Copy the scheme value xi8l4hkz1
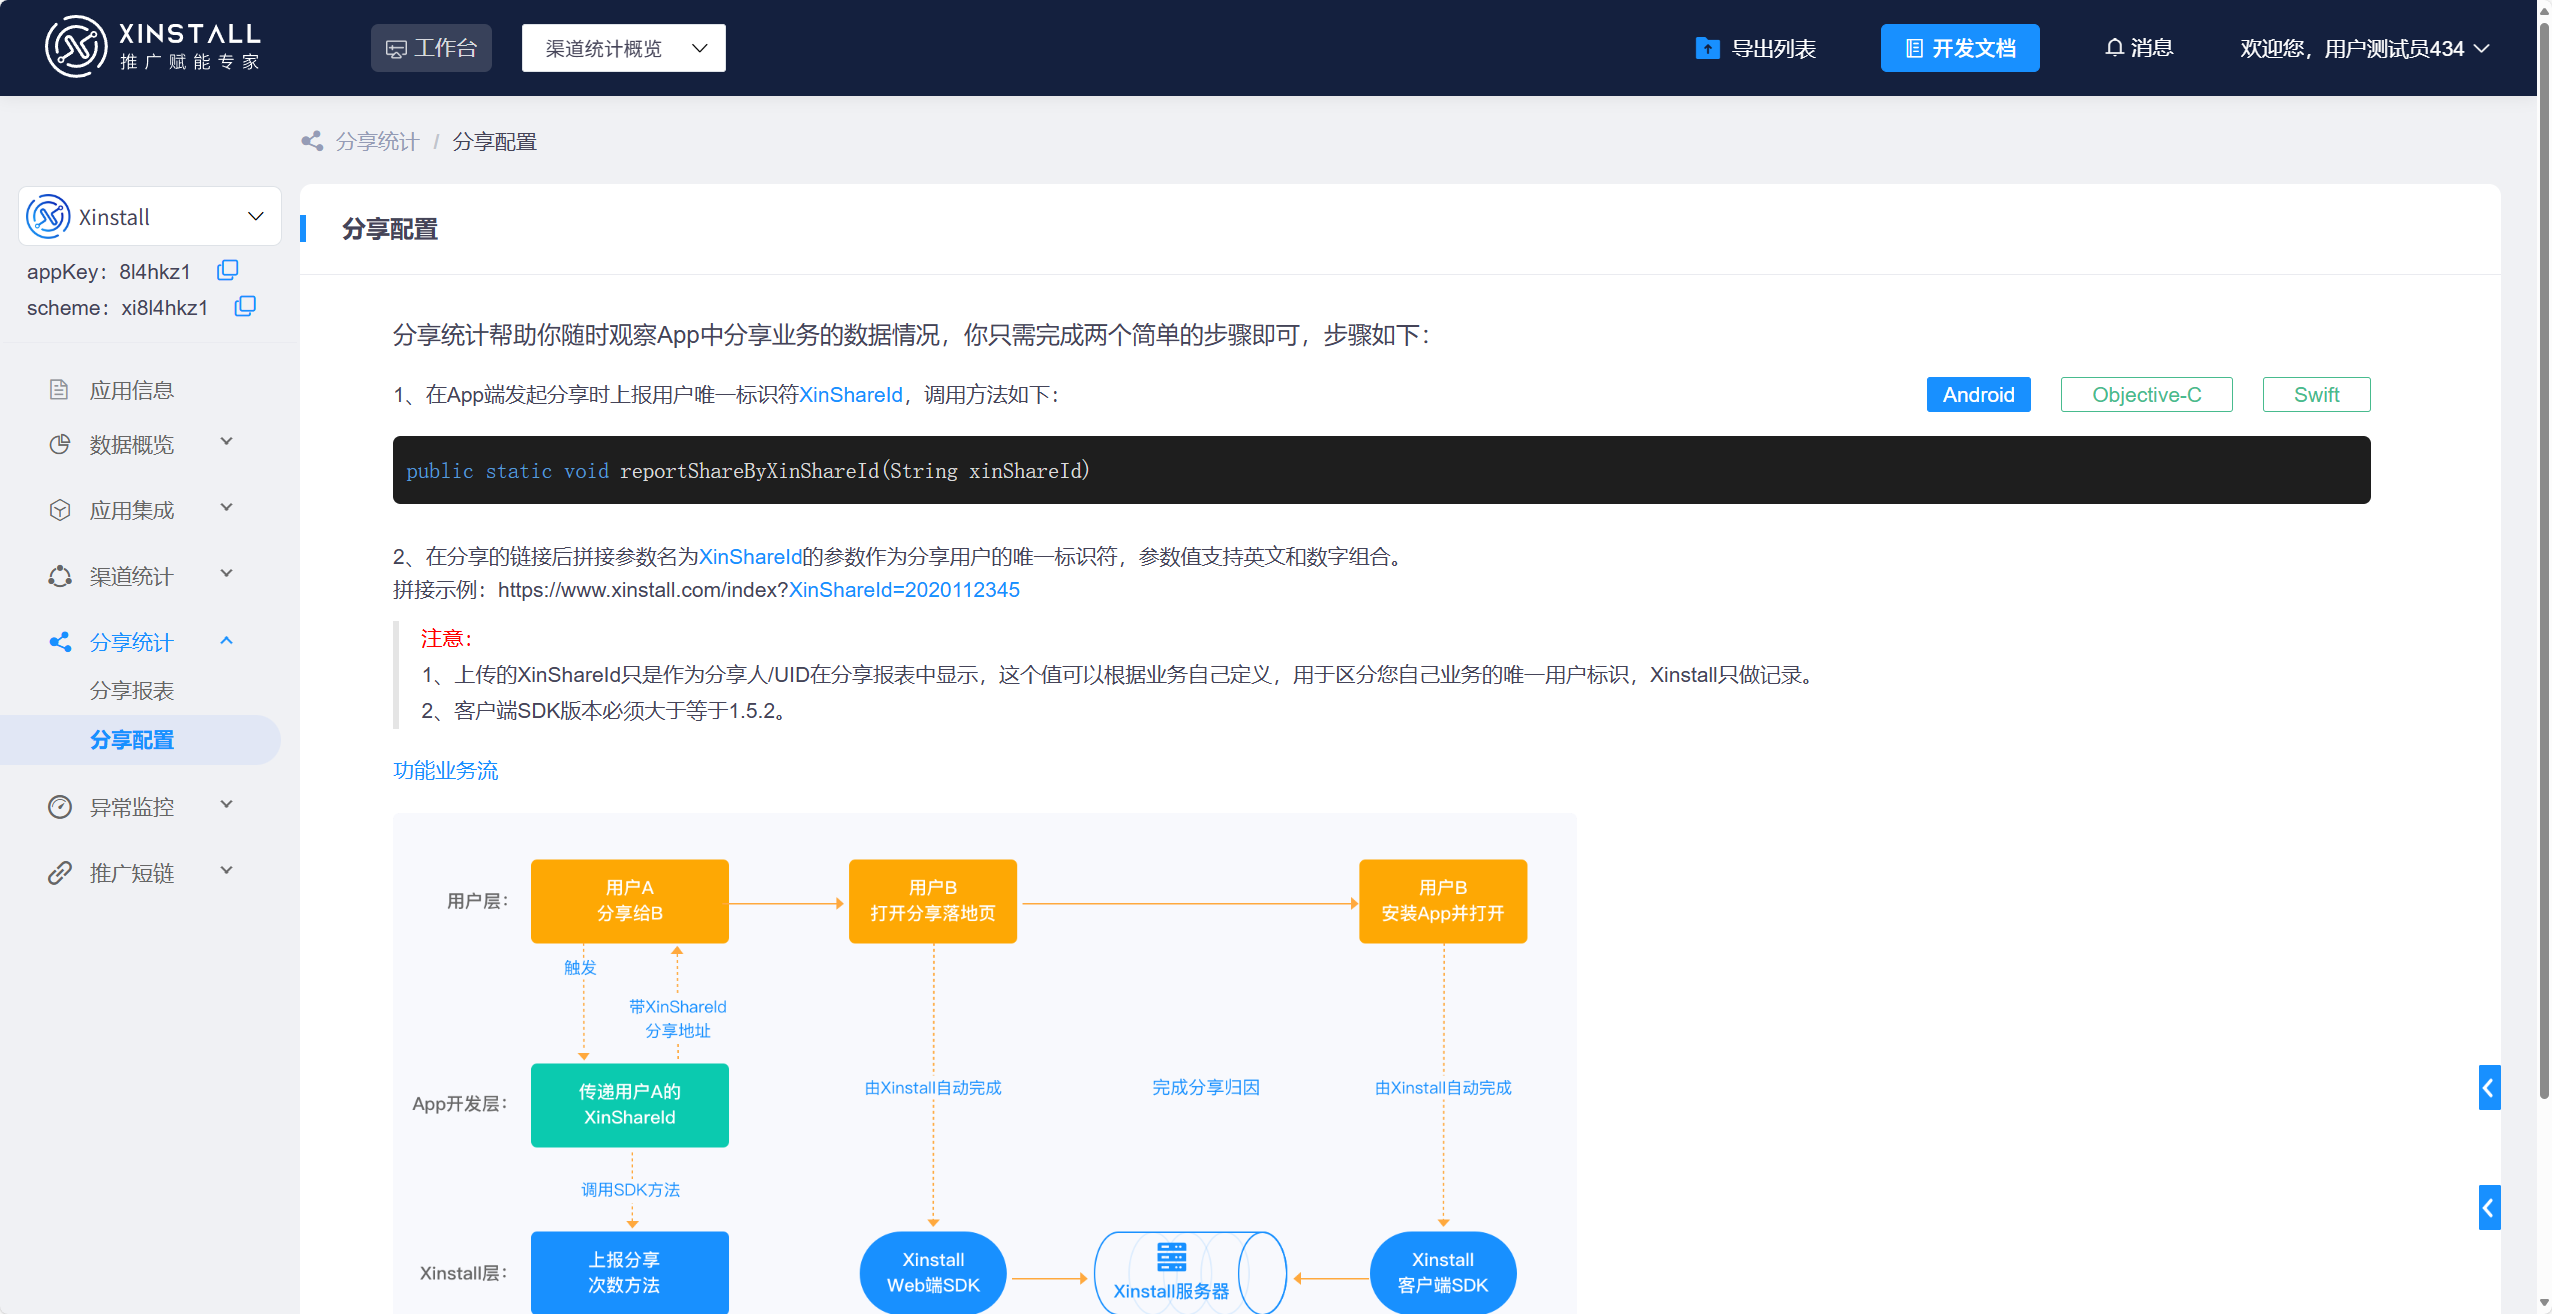2552x1314 pixels. [245, 306]
